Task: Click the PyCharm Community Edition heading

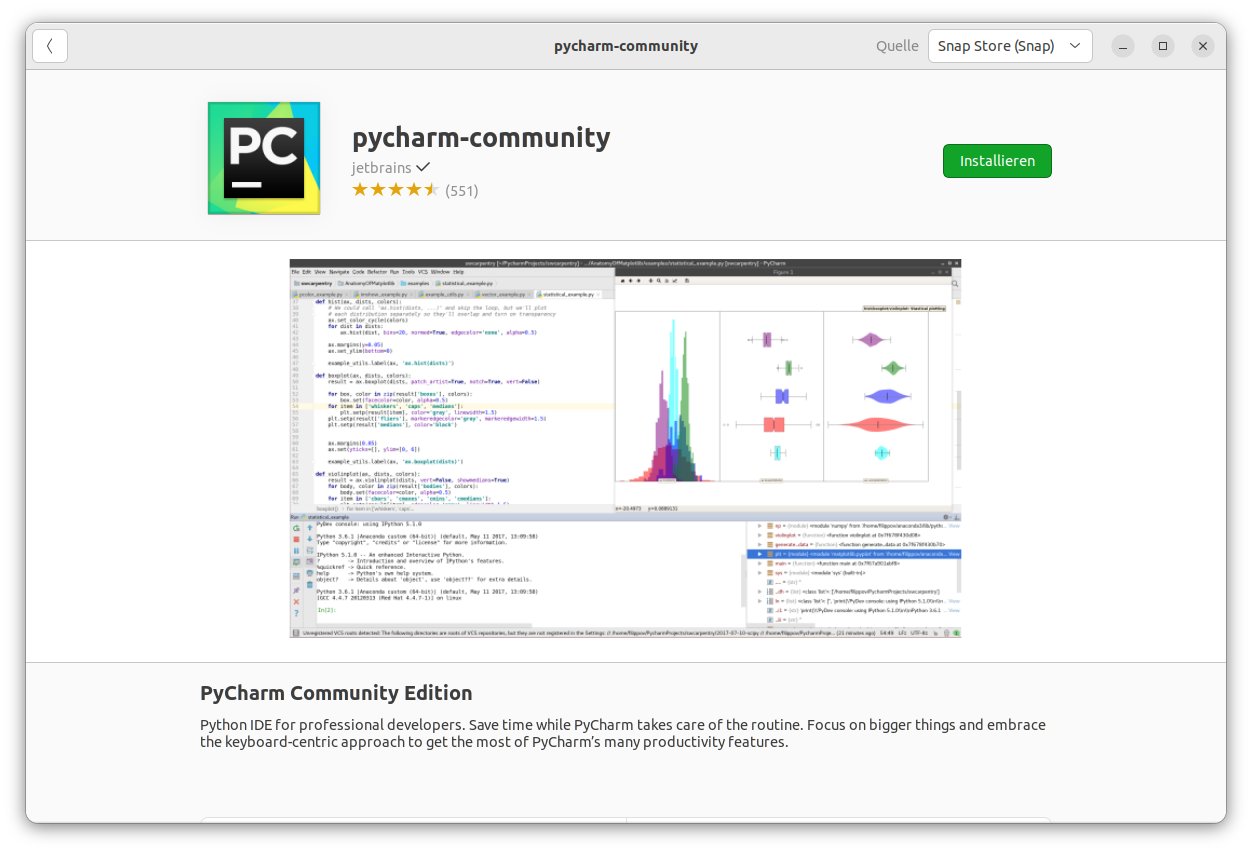Action: click(x=336, y=693)
